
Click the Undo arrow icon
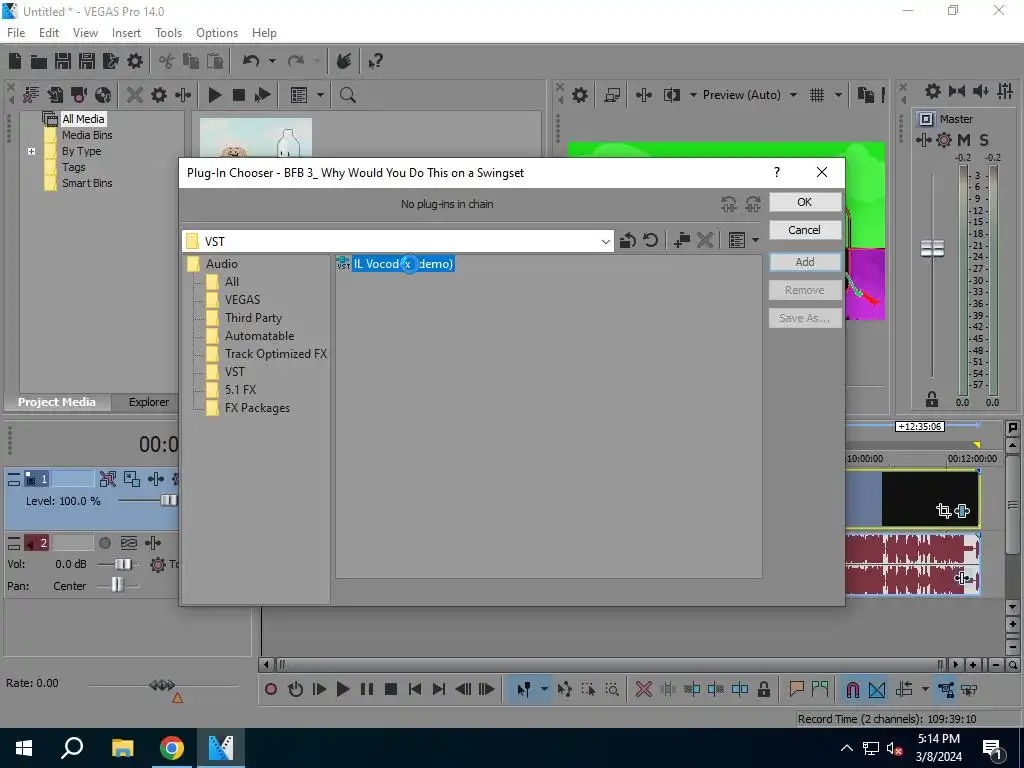(251, 61)
